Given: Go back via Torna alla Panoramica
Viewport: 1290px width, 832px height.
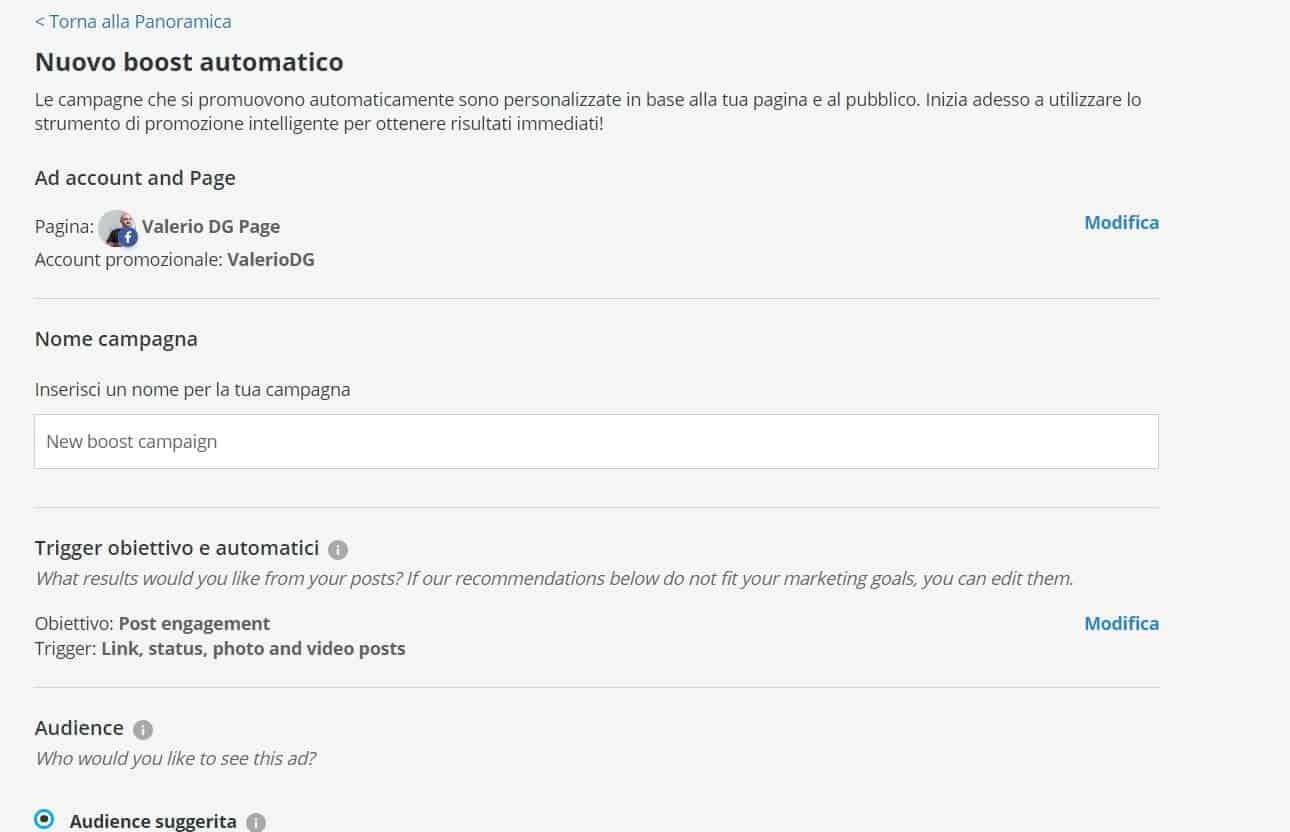Looking at the screenshot, I should click(133, 21).
